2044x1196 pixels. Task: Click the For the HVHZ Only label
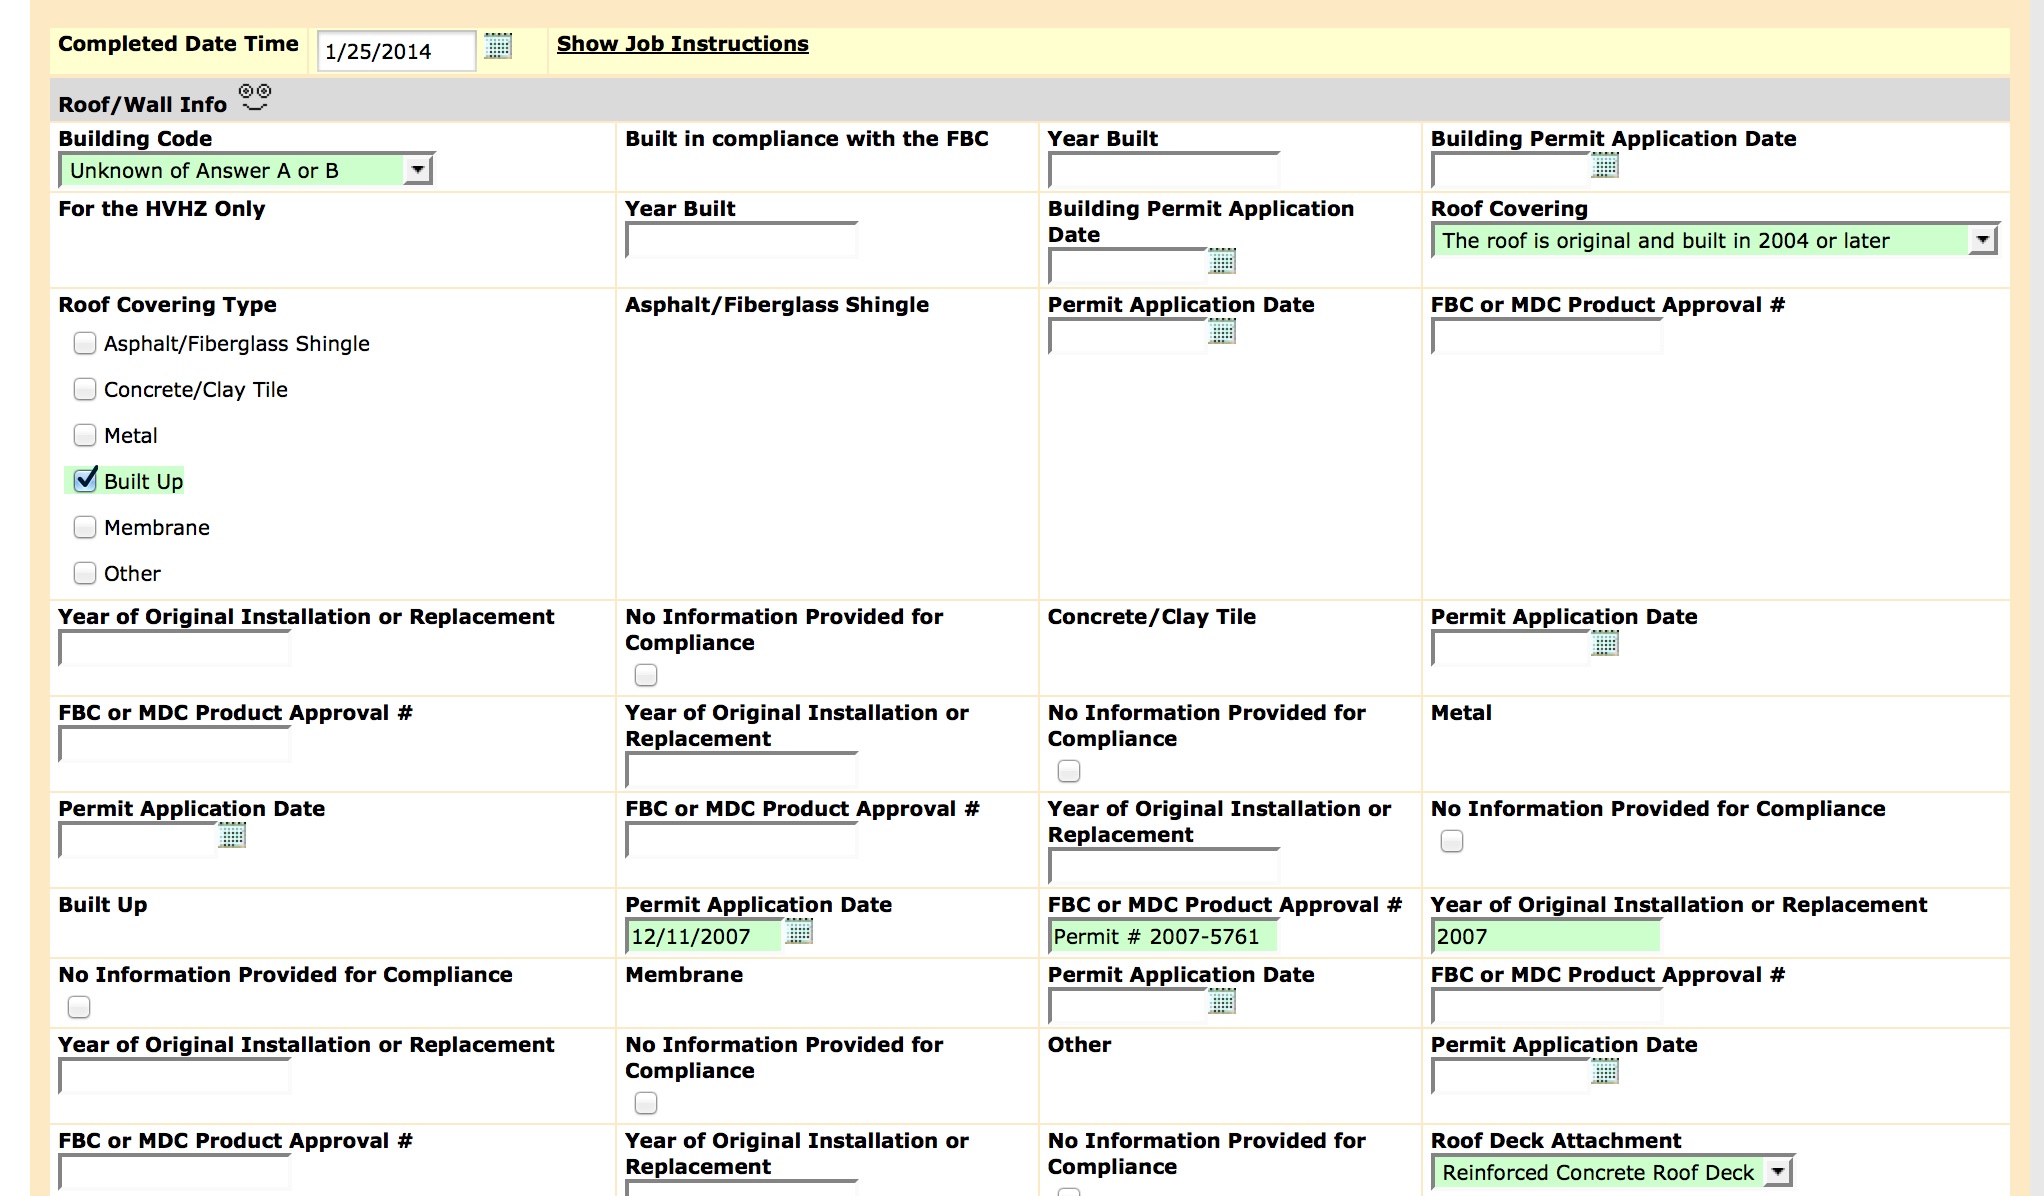pos(162,209)
